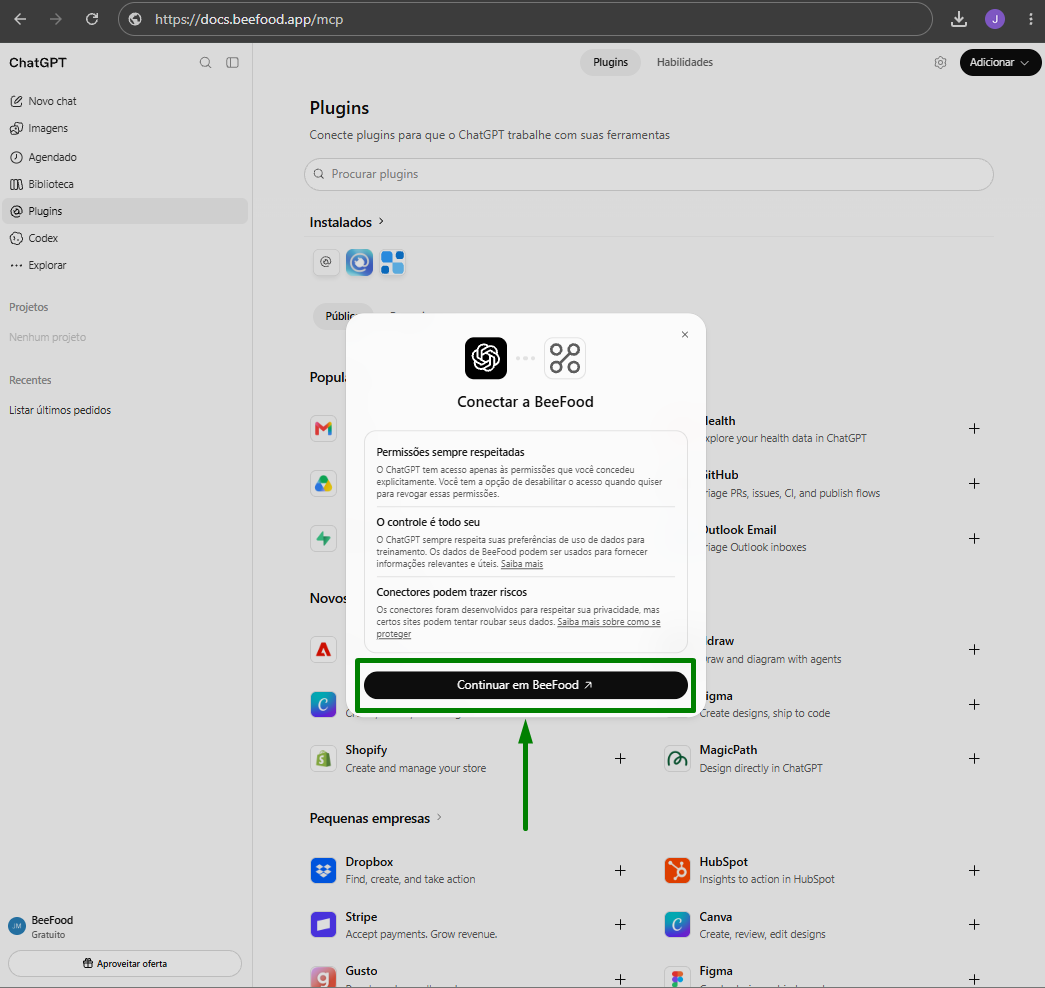Add the MagicPath plugin with its plus
This screenshot has width=1045, height=988.
(x=974, y=759)
